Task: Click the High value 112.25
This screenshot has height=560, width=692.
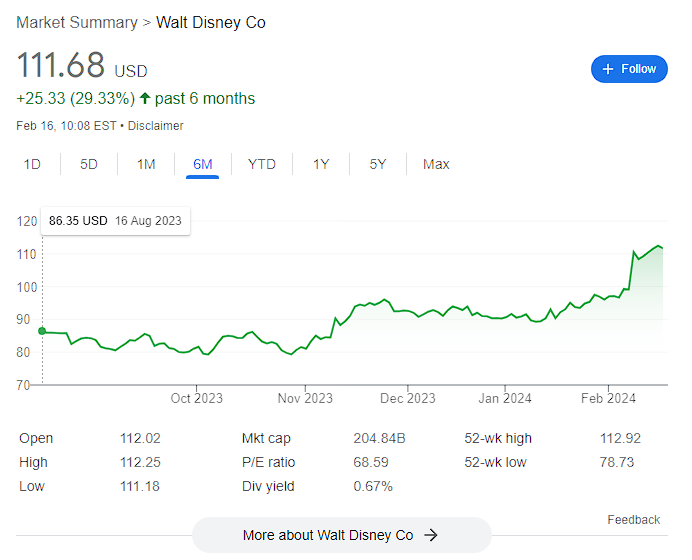Action: pos(140,462)
